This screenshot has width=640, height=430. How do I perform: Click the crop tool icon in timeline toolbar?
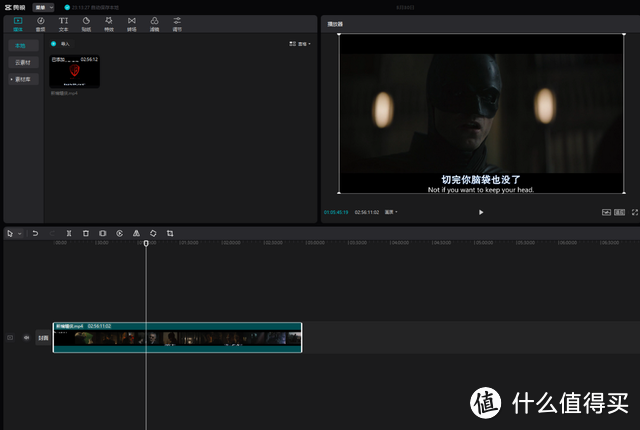pyautogui.click(x=170, y=233)
